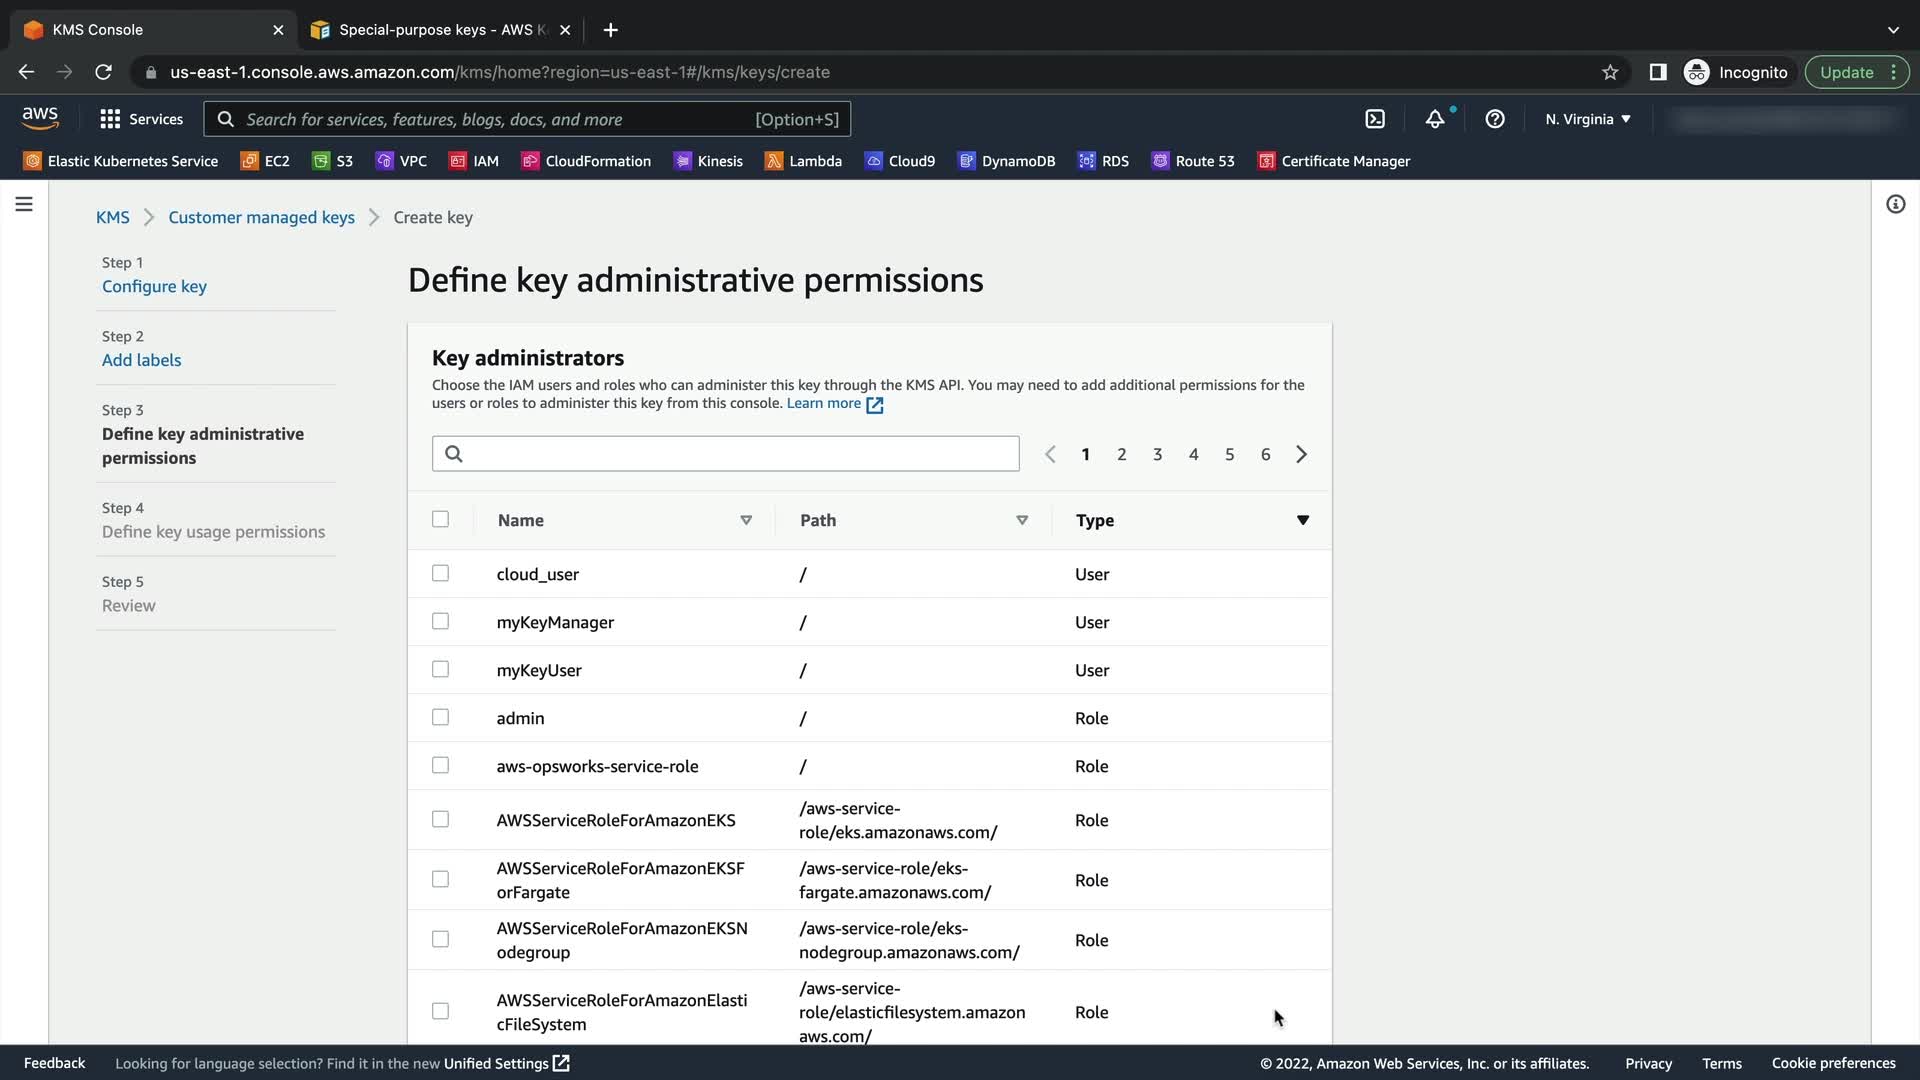
Task: Toggle the select-all header checkbox
Action: tap(440, 519)
